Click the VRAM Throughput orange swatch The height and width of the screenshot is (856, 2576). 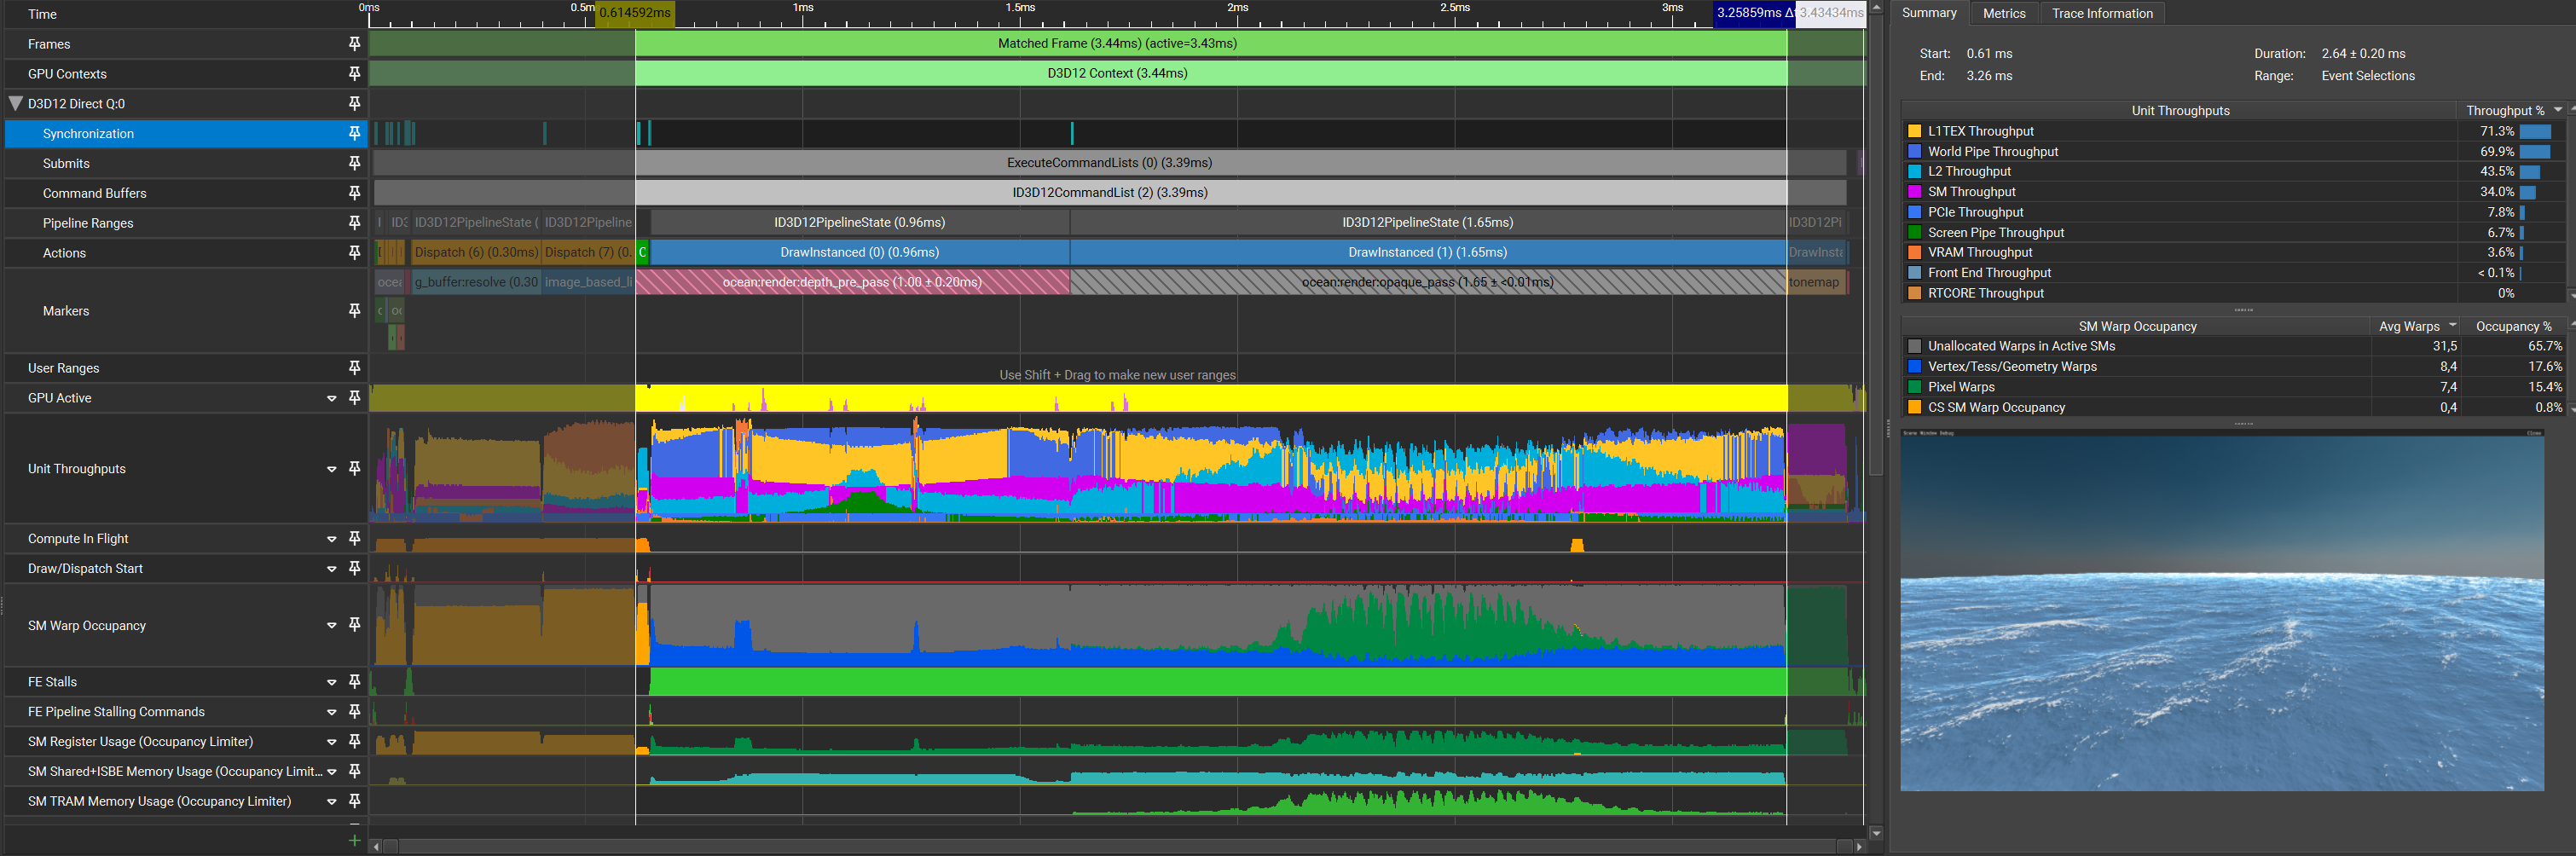click(x=1914, y=253)
